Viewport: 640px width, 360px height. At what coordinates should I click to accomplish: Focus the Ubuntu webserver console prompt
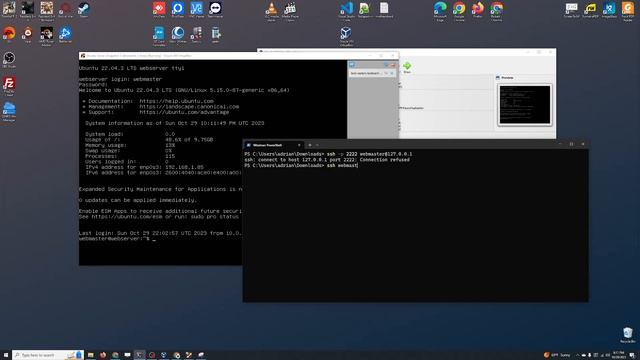pos(117,239)
